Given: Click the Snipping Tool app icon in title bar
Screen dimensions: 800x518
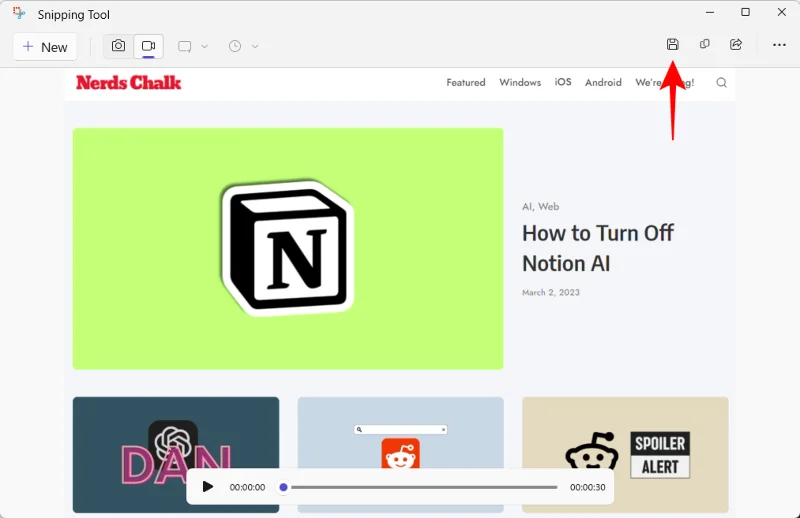Looking at the screenshot, I should [x=19, y=14].
